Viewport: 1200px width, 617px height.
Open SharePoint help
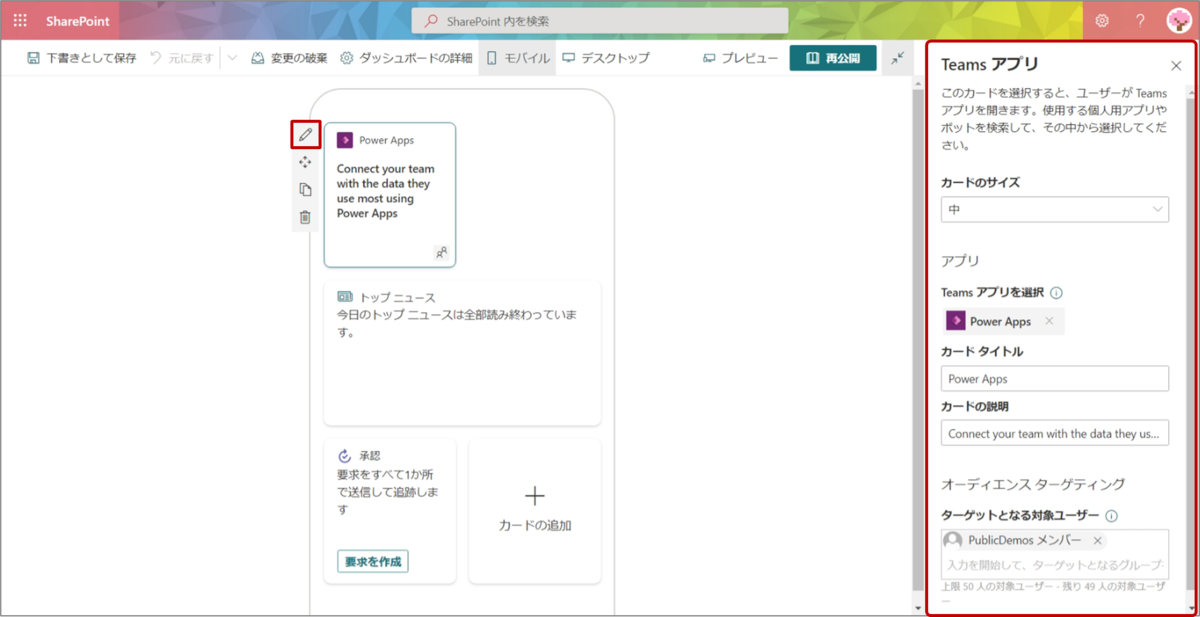[1139, 20]
